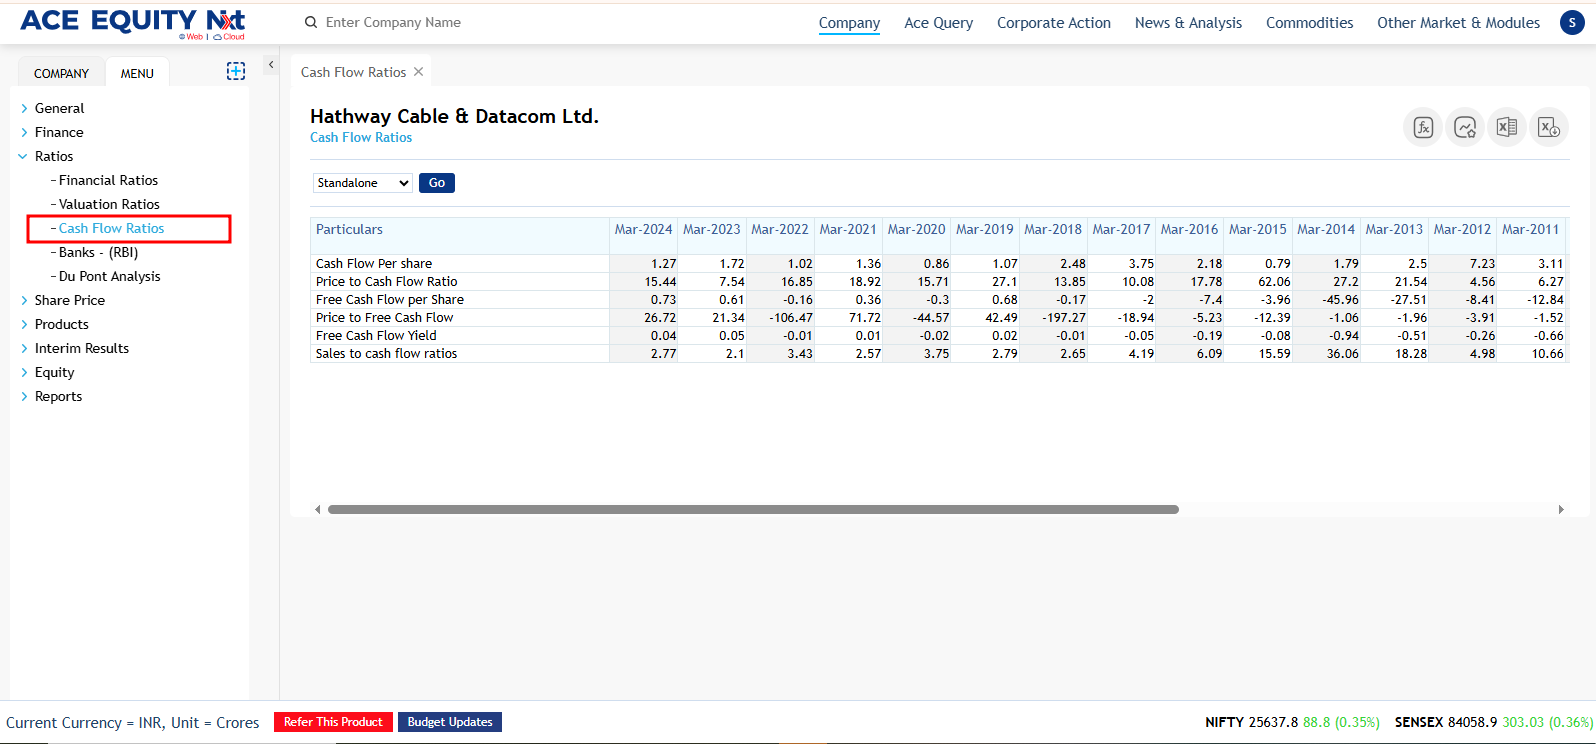Image resolution: width=1596 pixels, height=744 pixels.
Task: Collapse the Ratios tree node
Action: click(23, 156)
